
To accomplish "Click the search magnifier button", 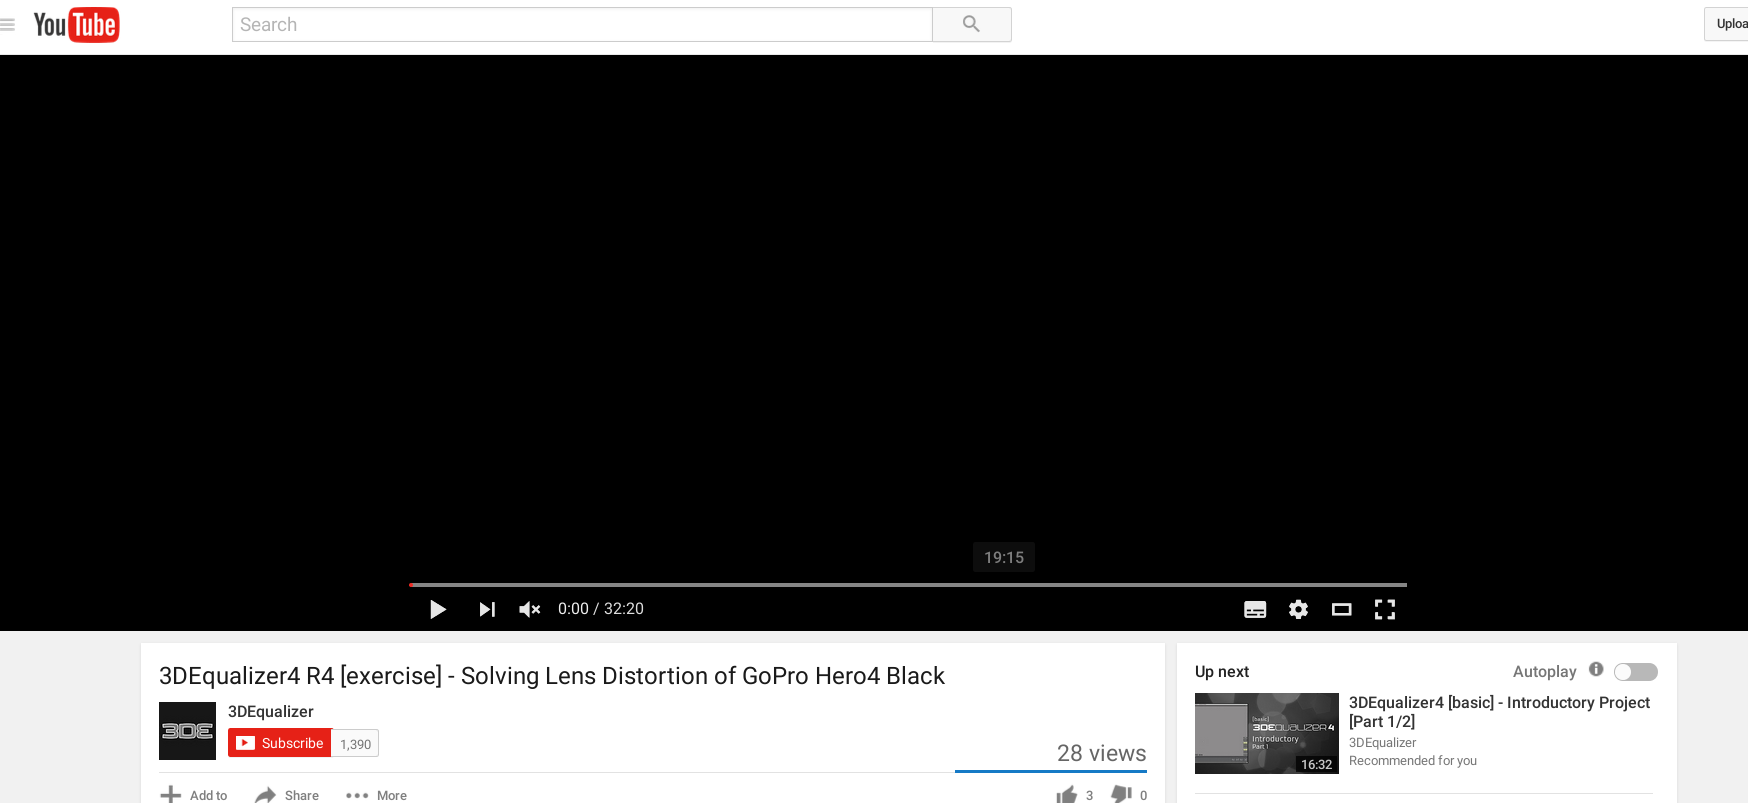I will [x=971, y=24].
